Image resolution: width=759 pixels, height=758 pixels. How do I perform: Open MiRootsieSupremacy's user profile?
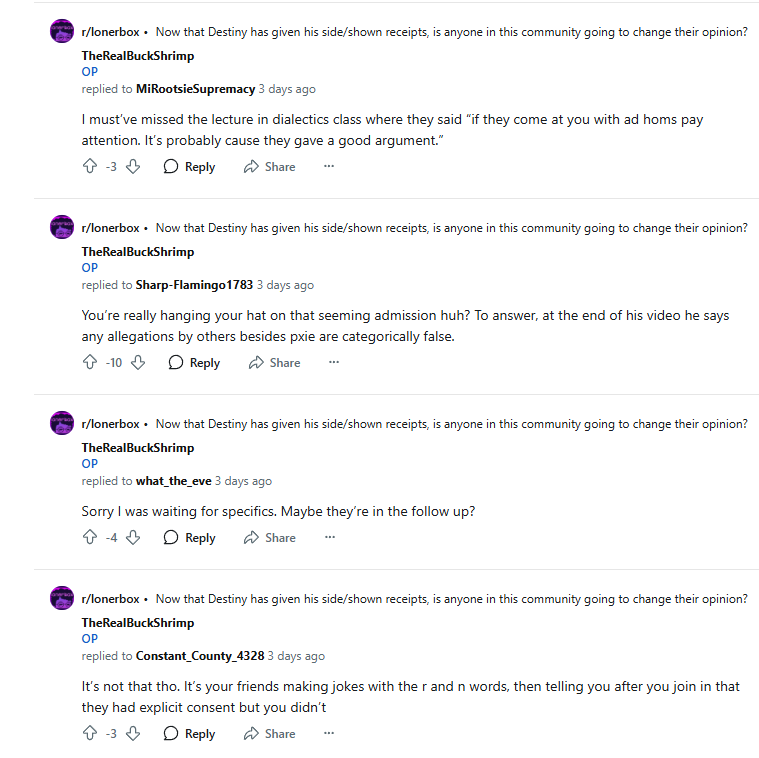tap(195, 89)
